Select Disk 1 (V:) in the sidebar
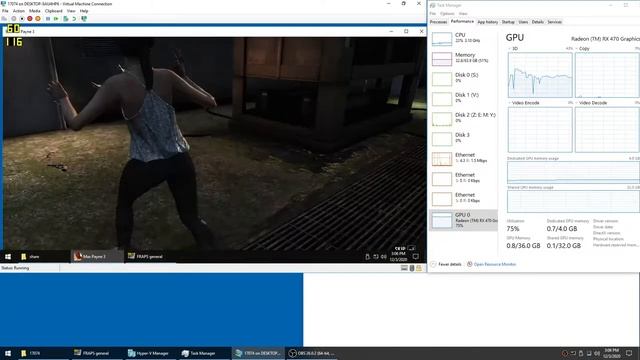Screen dimensions: 640x360 (x=463, y=99)
